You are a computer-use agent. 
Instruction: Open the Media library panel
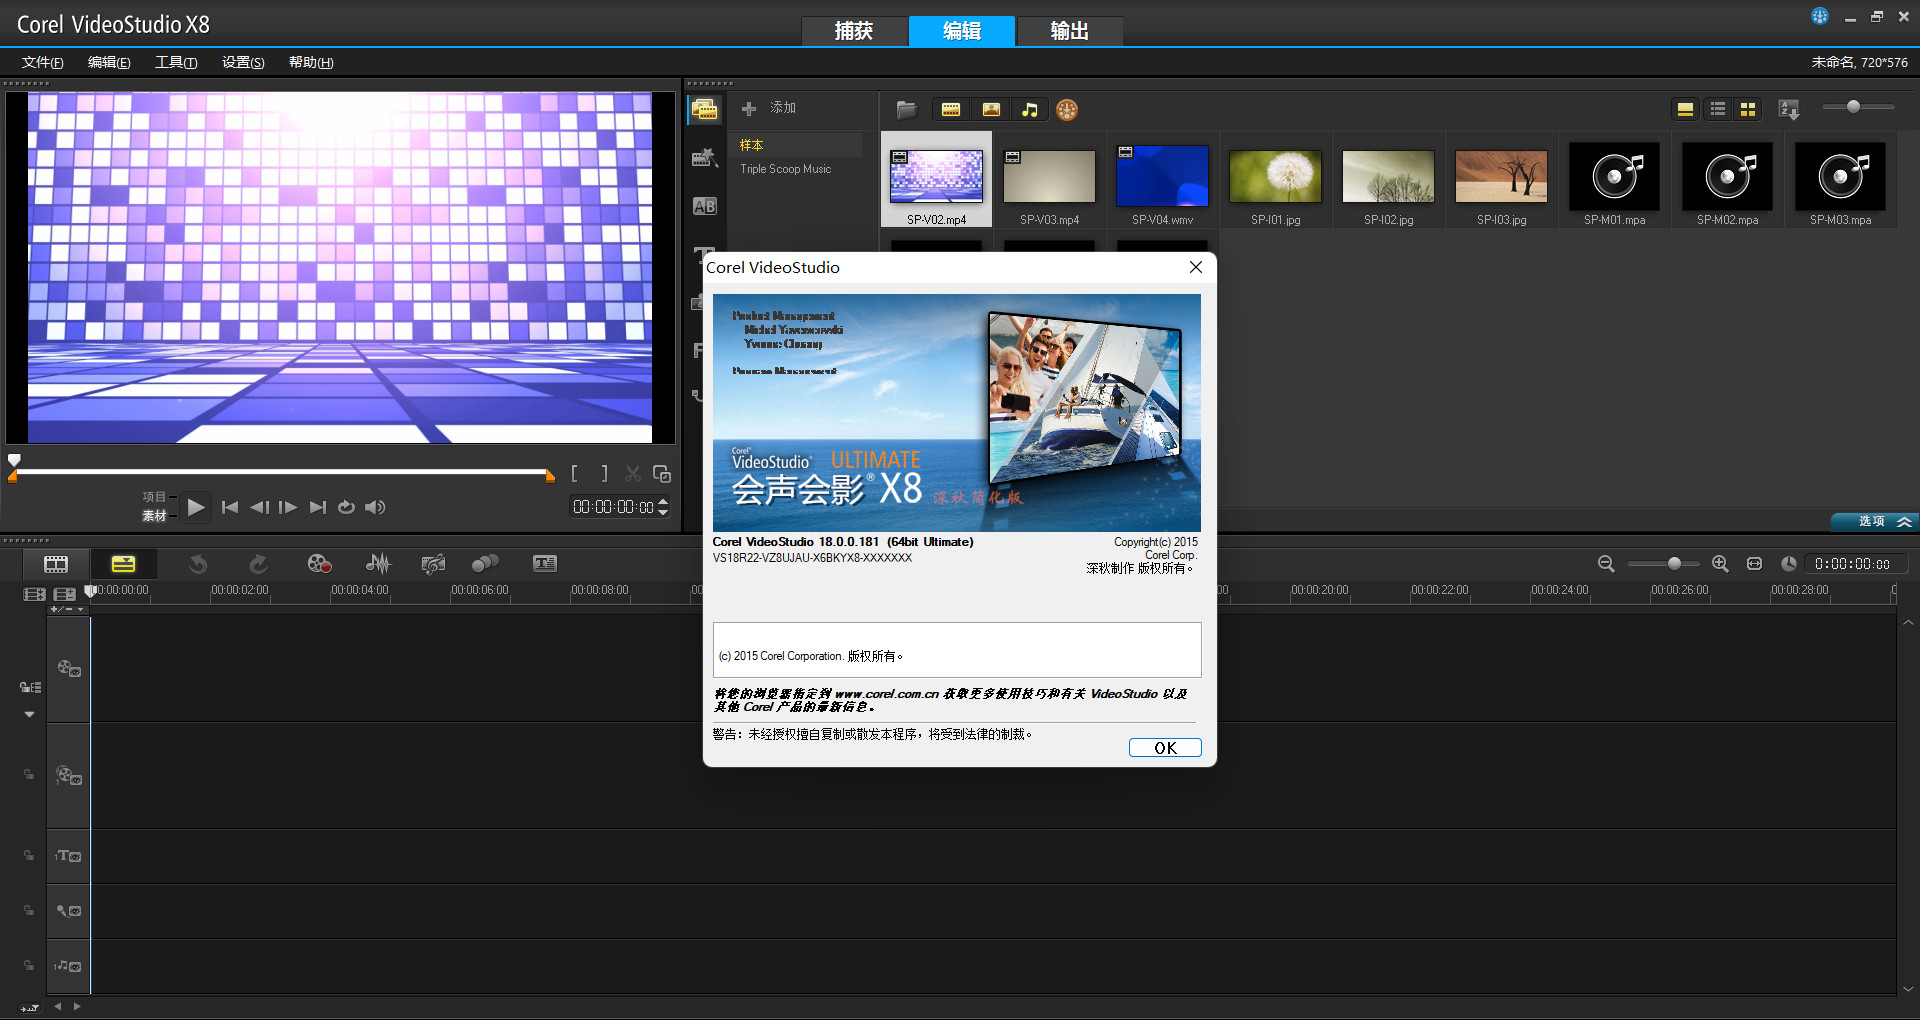coord(705,110)
